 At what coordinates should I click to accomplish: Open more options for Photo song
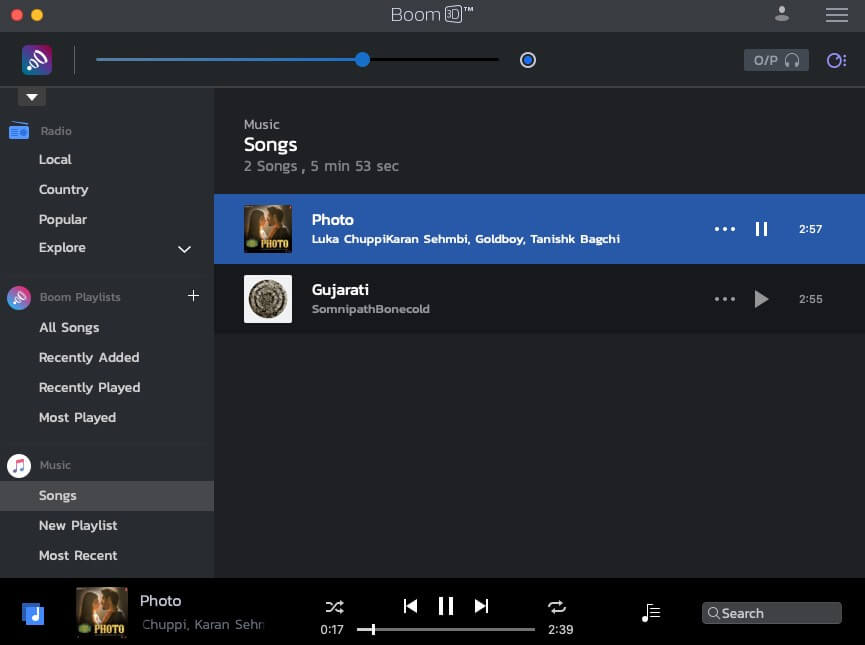[724, 229]
